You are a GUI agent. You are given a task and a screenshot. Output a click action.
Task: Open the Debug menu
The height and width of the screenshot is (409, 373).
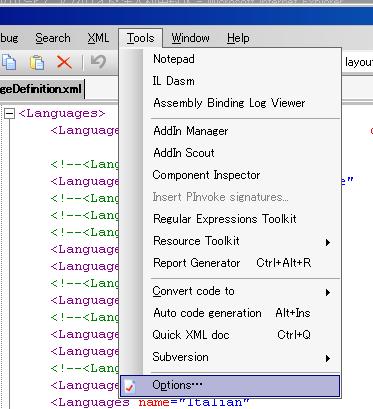coord(9,38)
